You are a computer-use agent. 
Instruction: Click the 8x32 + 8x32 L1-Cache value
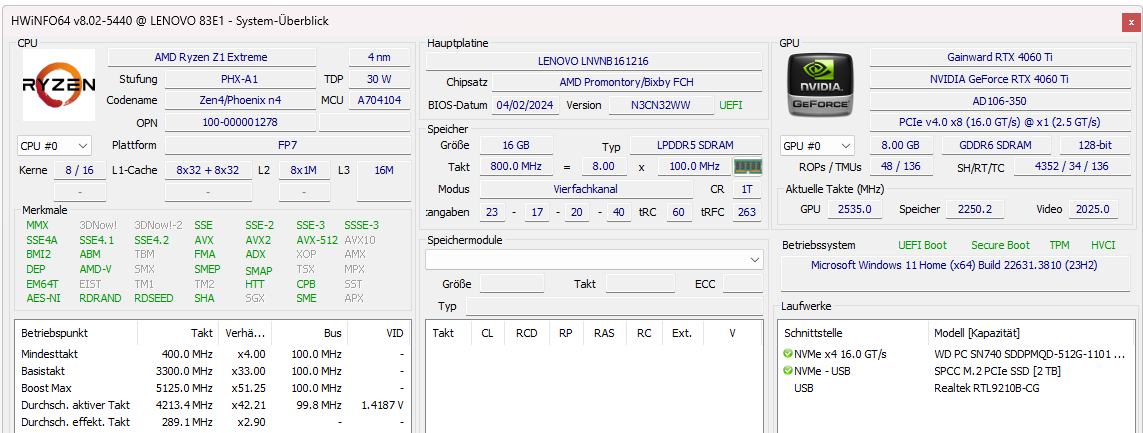208,170
